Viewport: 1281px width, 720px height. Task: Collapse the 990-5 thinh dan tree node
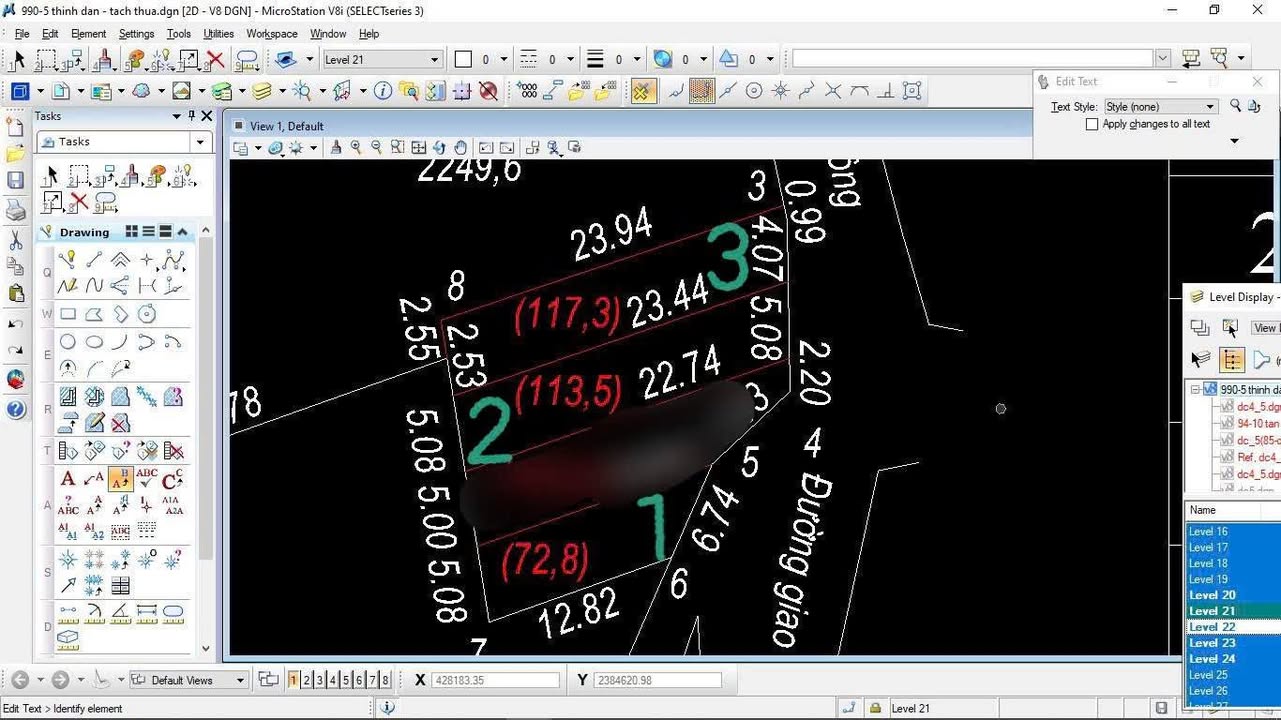pyautogui.click(x=1196, y=389)
